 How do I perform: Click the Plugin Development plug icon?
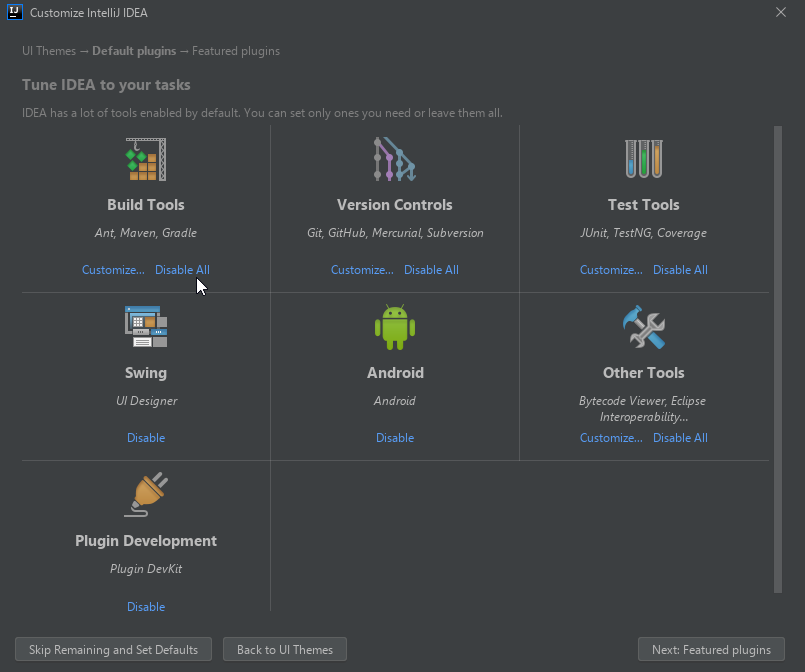(146, 495)
